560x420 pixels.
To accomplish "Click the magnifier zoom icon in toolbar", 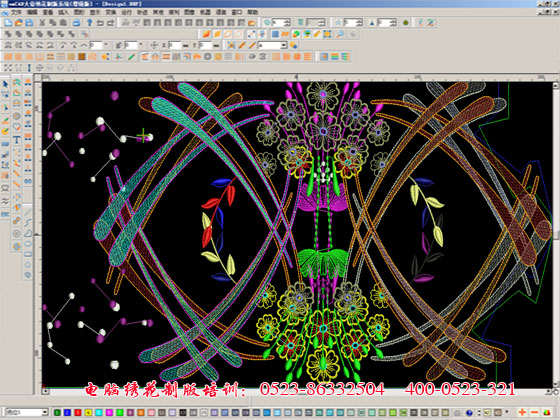I will click(340, 34).
